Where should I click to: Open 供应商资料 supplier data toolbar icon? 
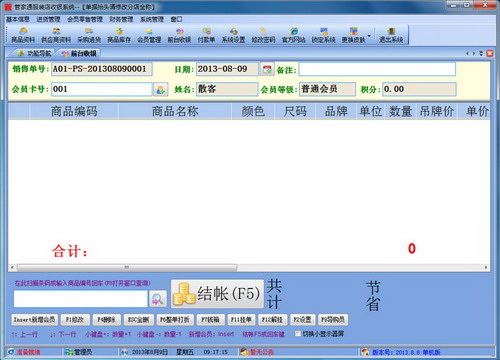tap(56, 35)
